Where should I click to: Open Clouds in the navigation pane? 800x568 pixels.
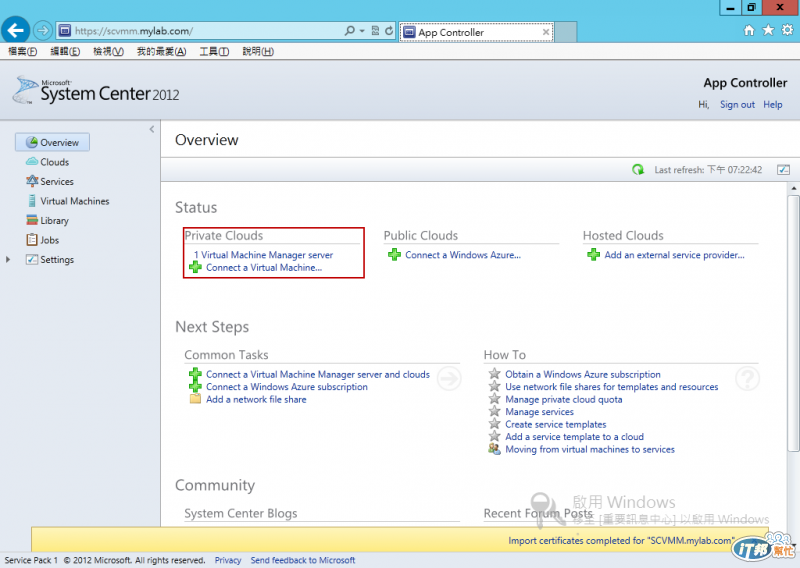[x=48, y=162]
